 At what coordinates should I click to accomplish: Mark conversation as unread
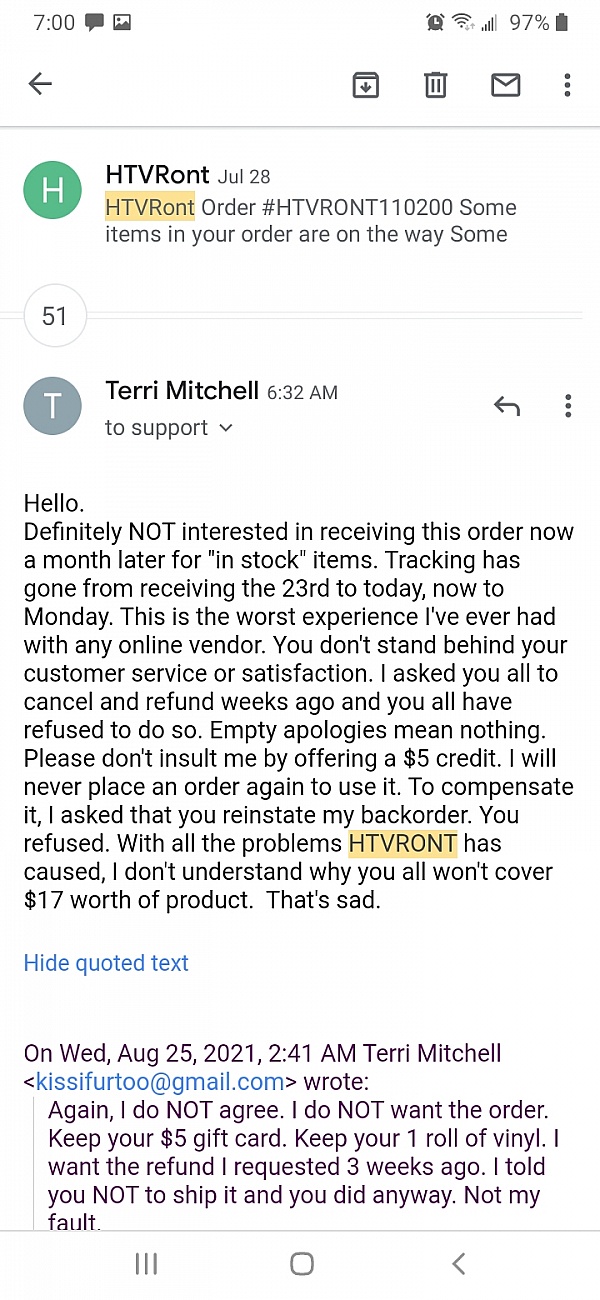[x=506, y=85]
